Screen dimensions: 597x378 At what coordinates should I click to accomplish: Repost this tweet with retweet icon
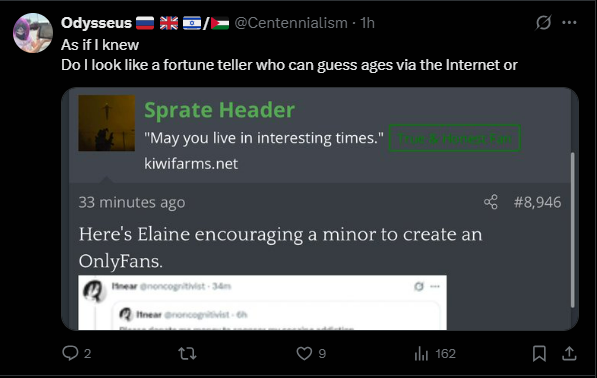[x=187, y=354]
